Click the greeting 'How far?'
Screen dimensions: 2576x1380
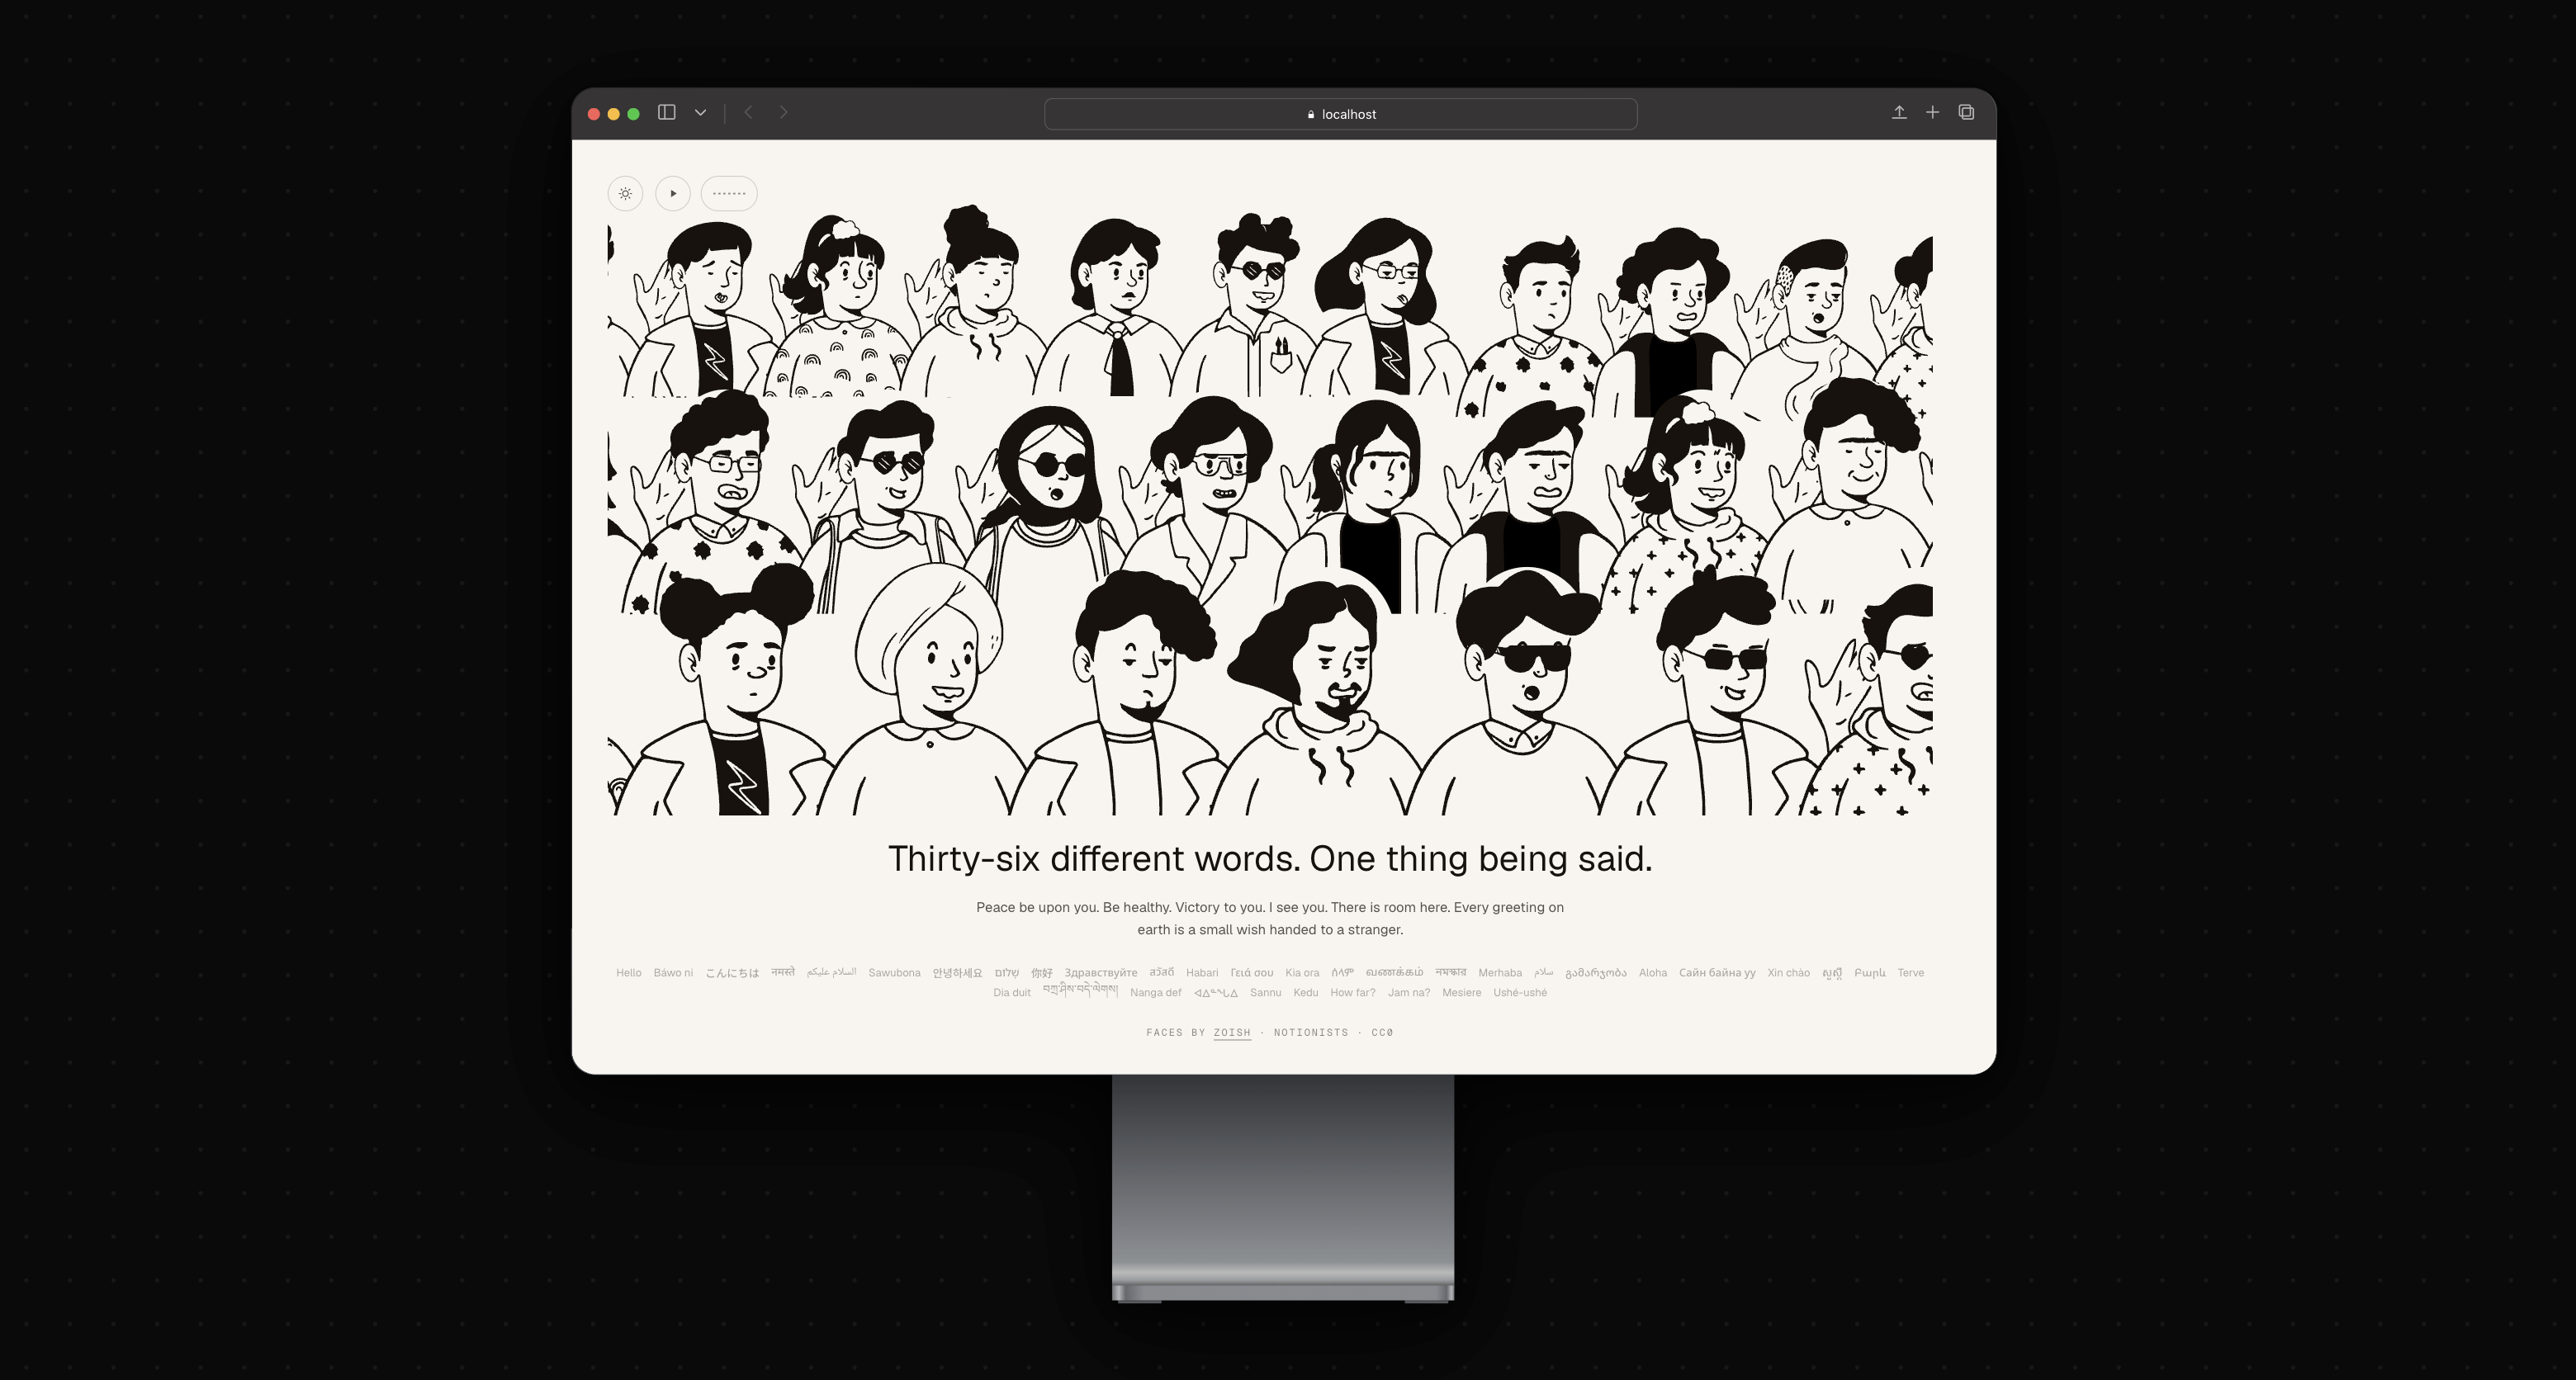(1352, 993)
